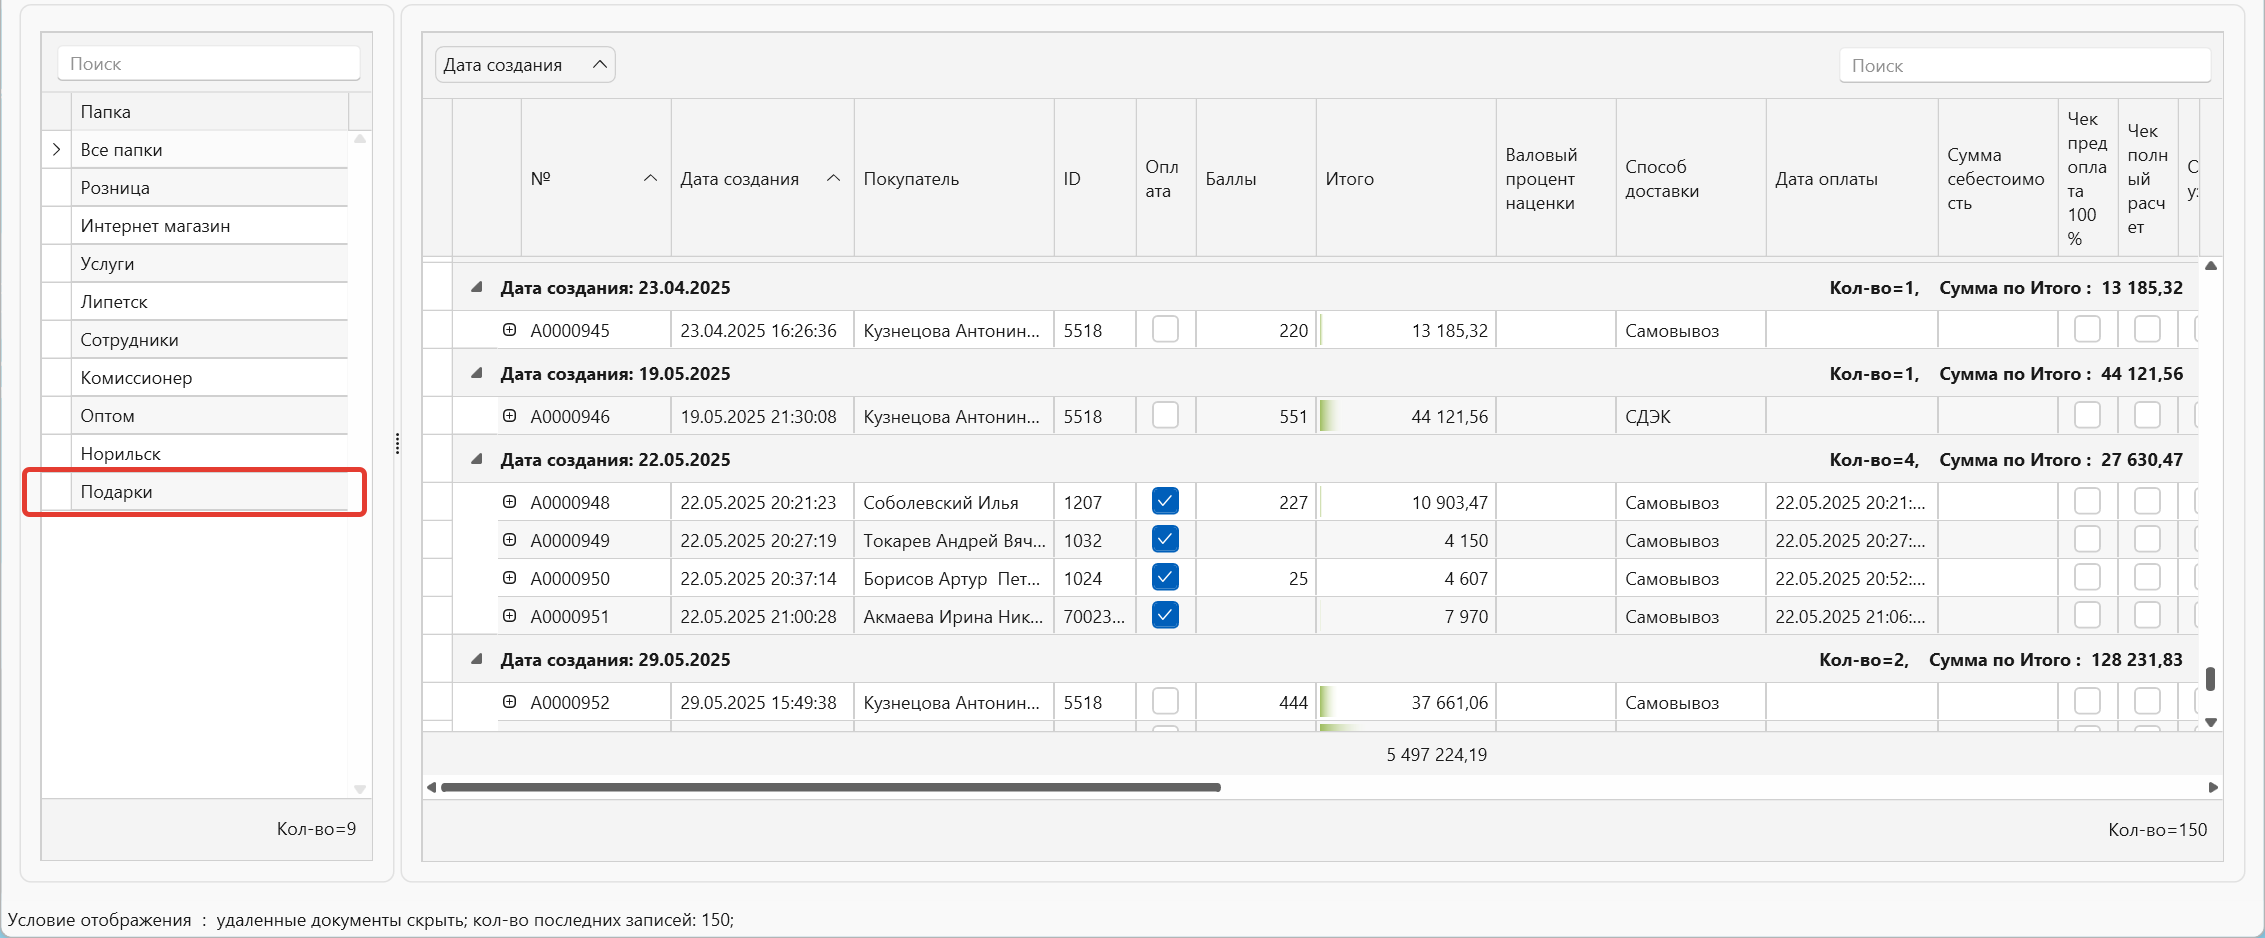The image size is (2265, 938).
Task: Click the horizontal scrollbar of the orders table
Action: 830,787
